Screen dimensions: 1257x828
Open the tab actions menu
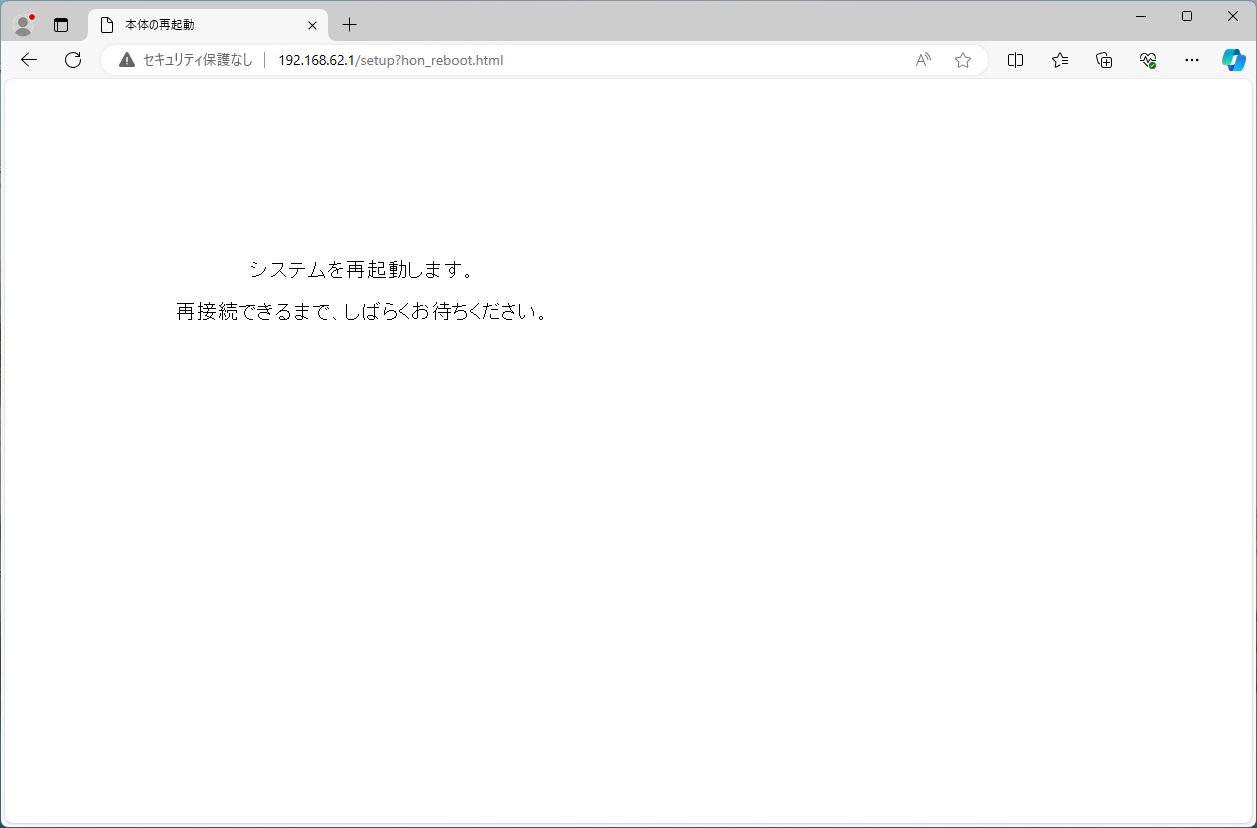click(x=61, y=25)
